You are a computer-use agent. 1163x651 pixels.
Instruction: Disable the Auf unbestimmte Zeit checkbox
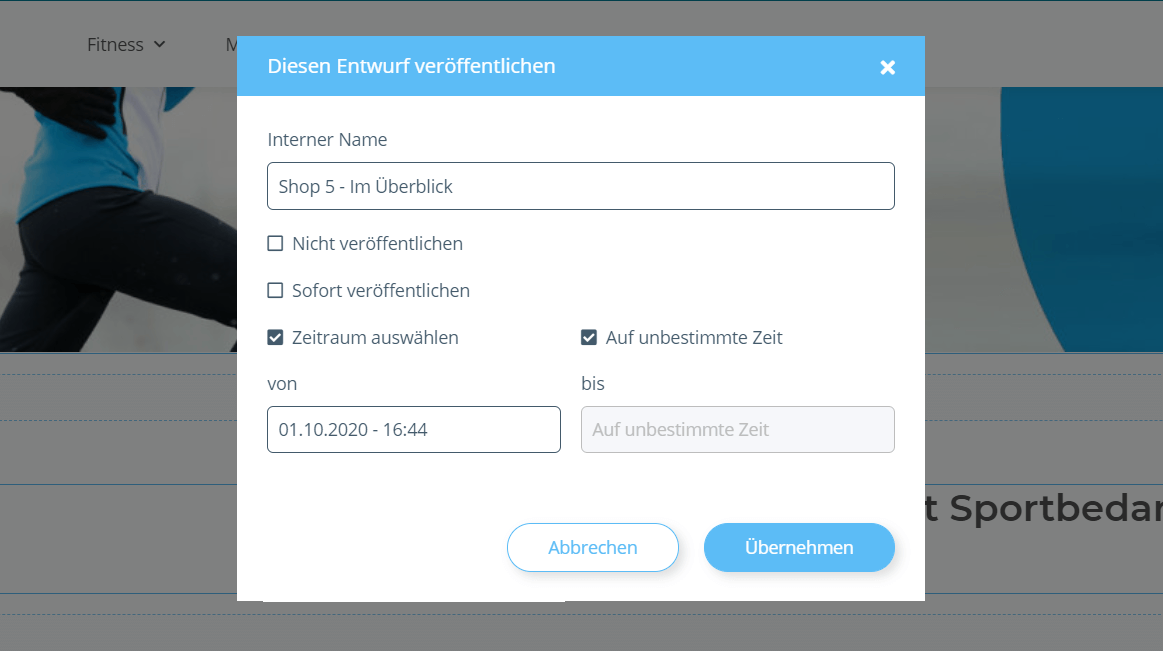[589, 338]
